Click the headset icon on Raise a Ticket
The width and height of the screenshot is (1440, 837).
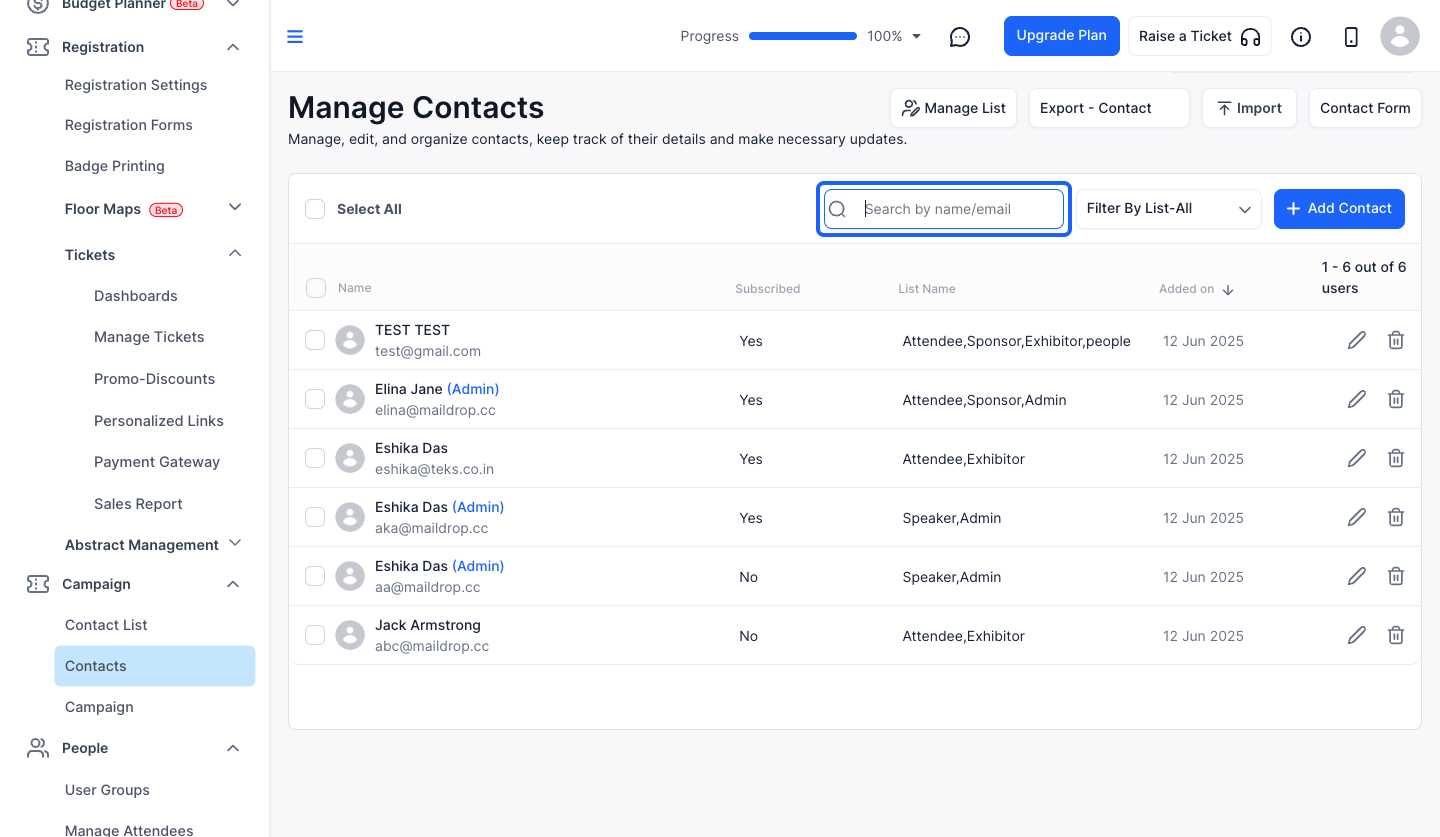pos(1250,37)
